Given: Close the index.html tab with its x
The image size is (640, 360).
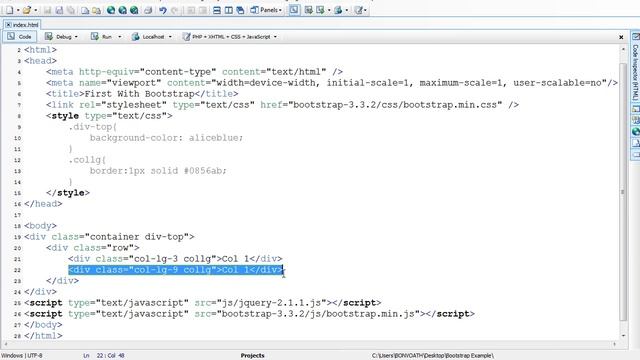Looking at the screenshot, I should pyautogui.click(x=8, y=25).
